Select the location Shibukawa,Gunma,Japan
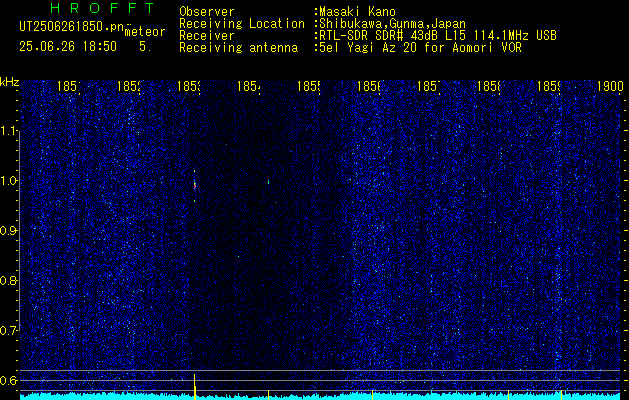Screen dimensions: 629x400 click(x=392, y=24)
